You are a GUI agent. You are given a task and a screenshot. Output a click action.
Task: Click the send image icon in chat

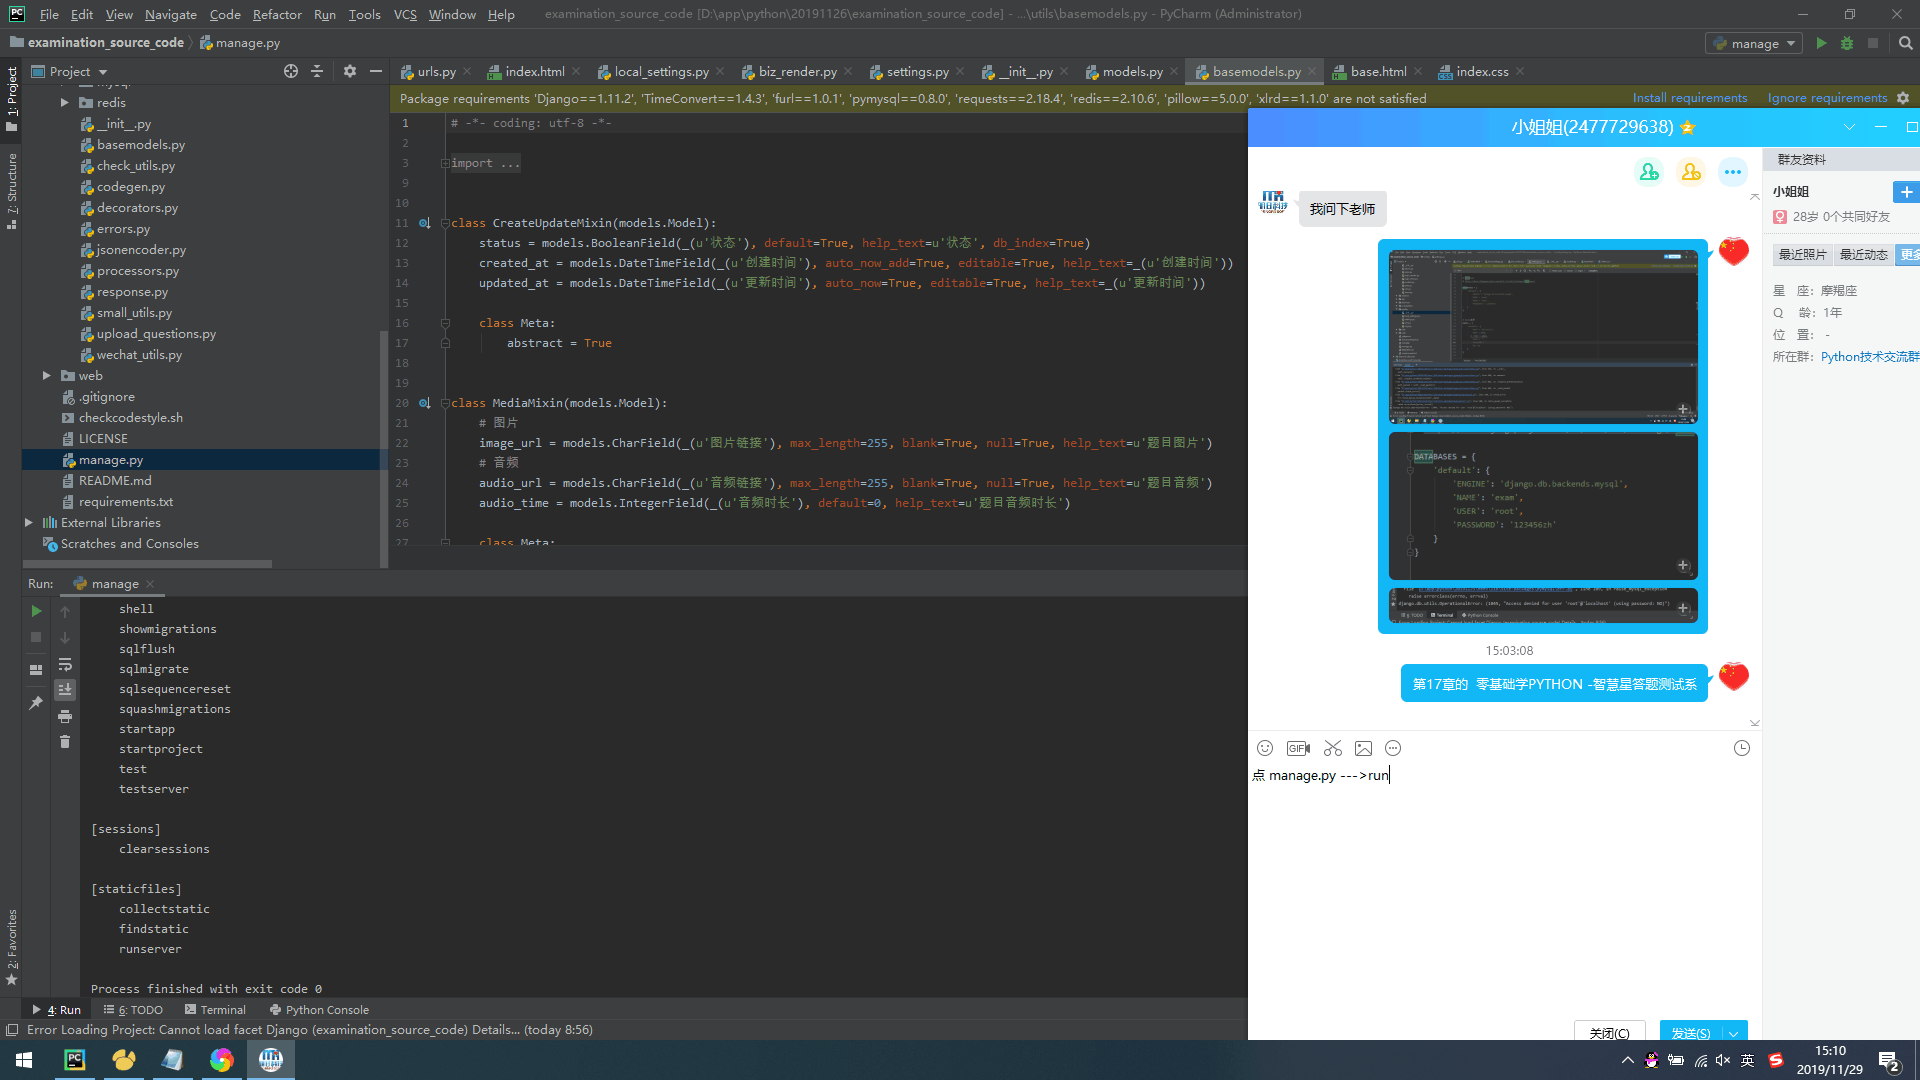1363,748
